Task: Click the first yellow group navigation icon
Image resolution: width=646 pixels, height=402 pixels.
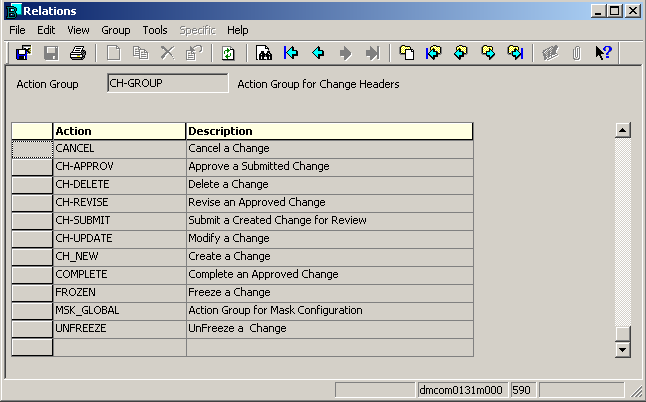Action: coord(407,53)
